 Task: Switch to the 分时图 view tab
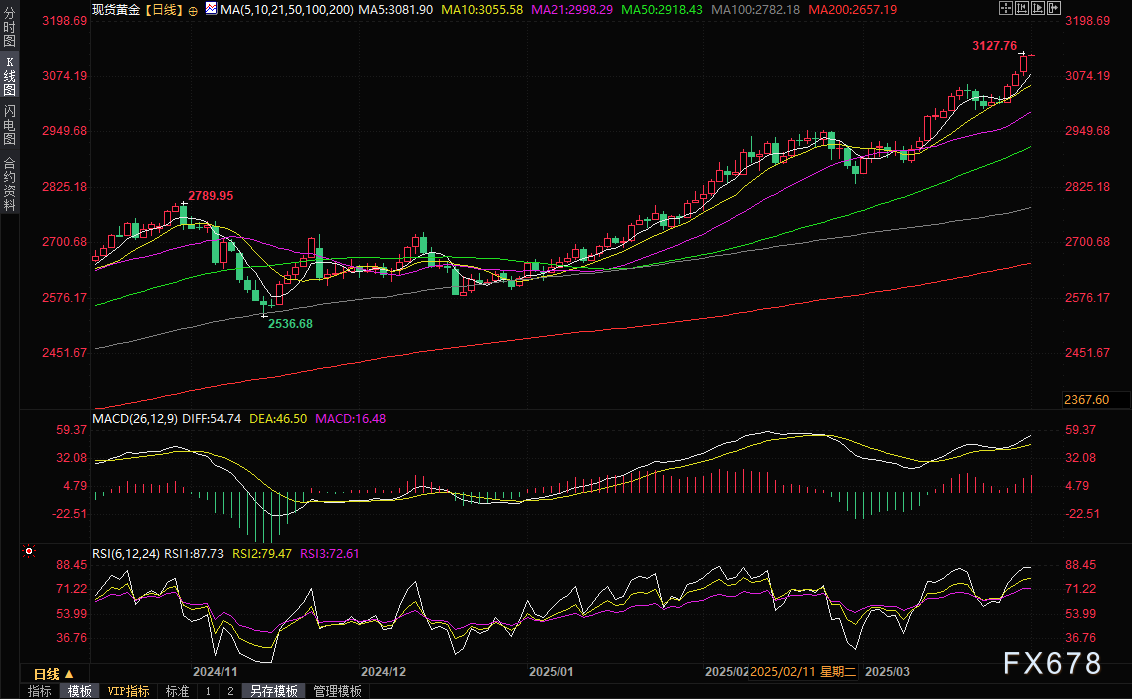[9, 28]
